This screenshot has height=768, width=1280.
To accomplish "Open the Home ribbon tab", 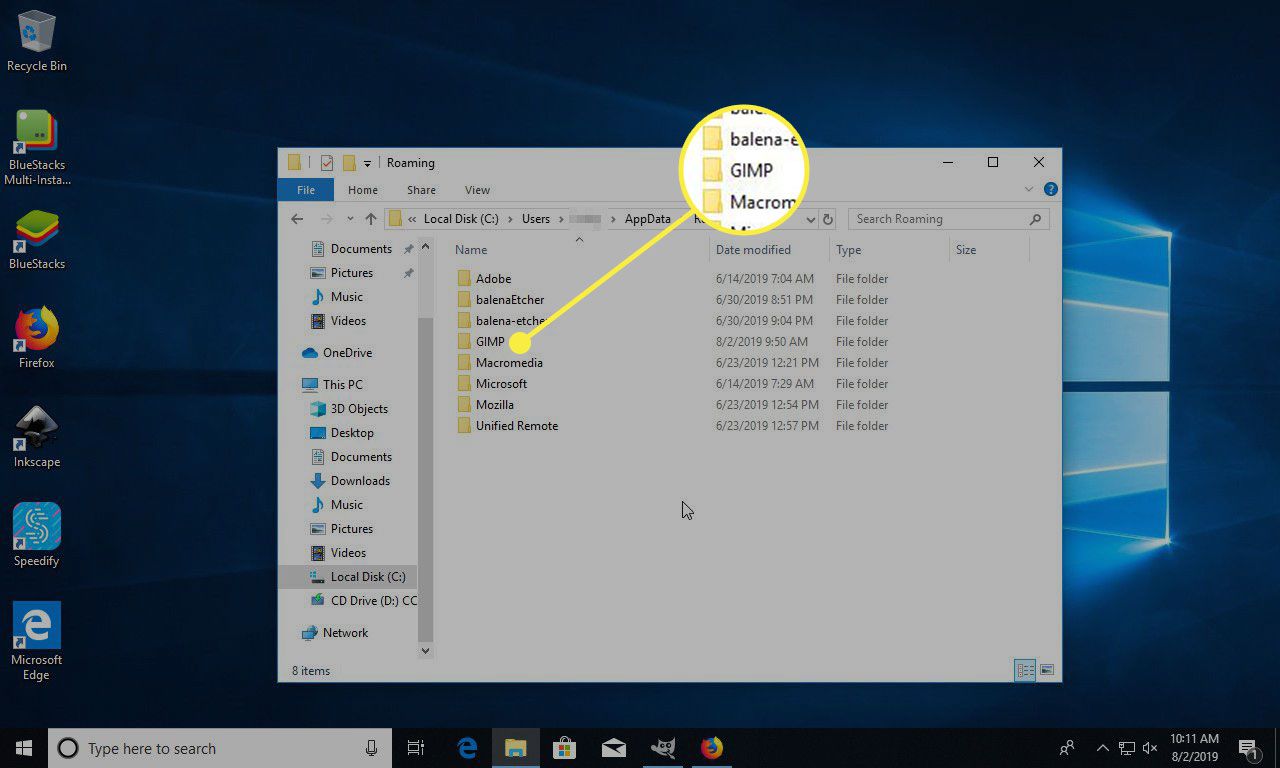I will 363,190.
